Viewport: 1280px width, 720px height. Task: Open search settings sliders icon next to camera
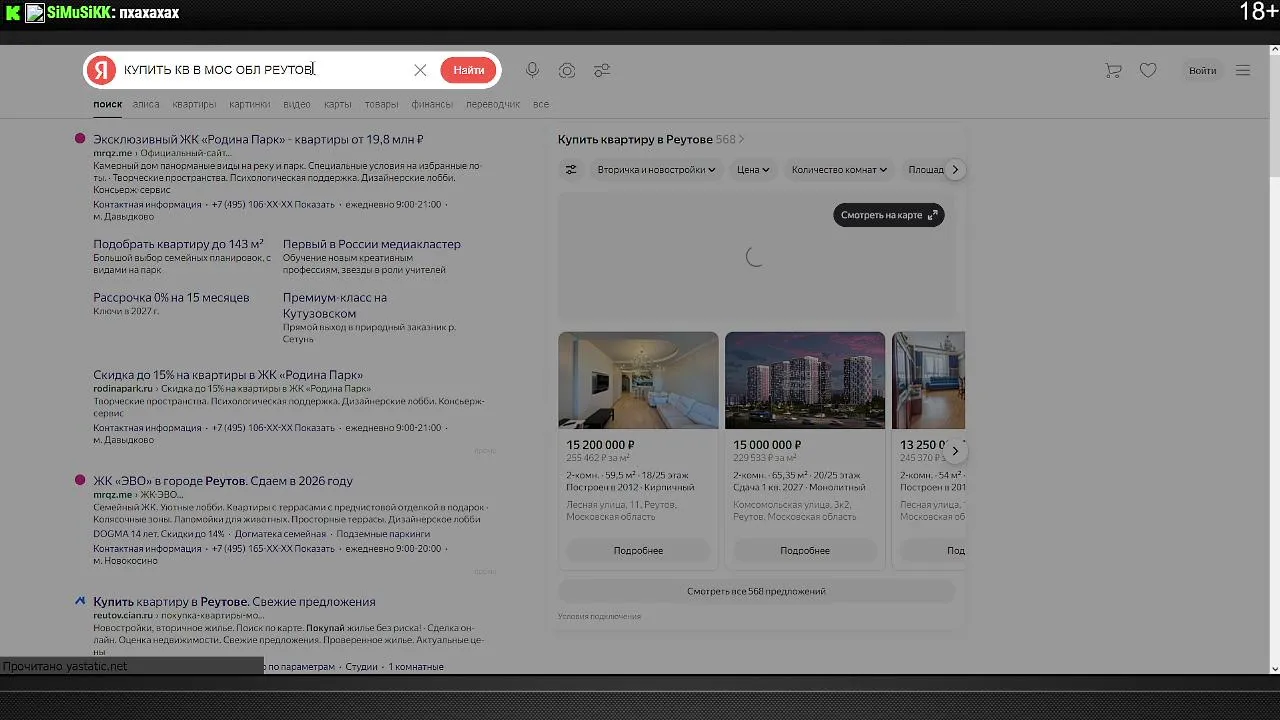pyautogui.click(x=602, y=70)
